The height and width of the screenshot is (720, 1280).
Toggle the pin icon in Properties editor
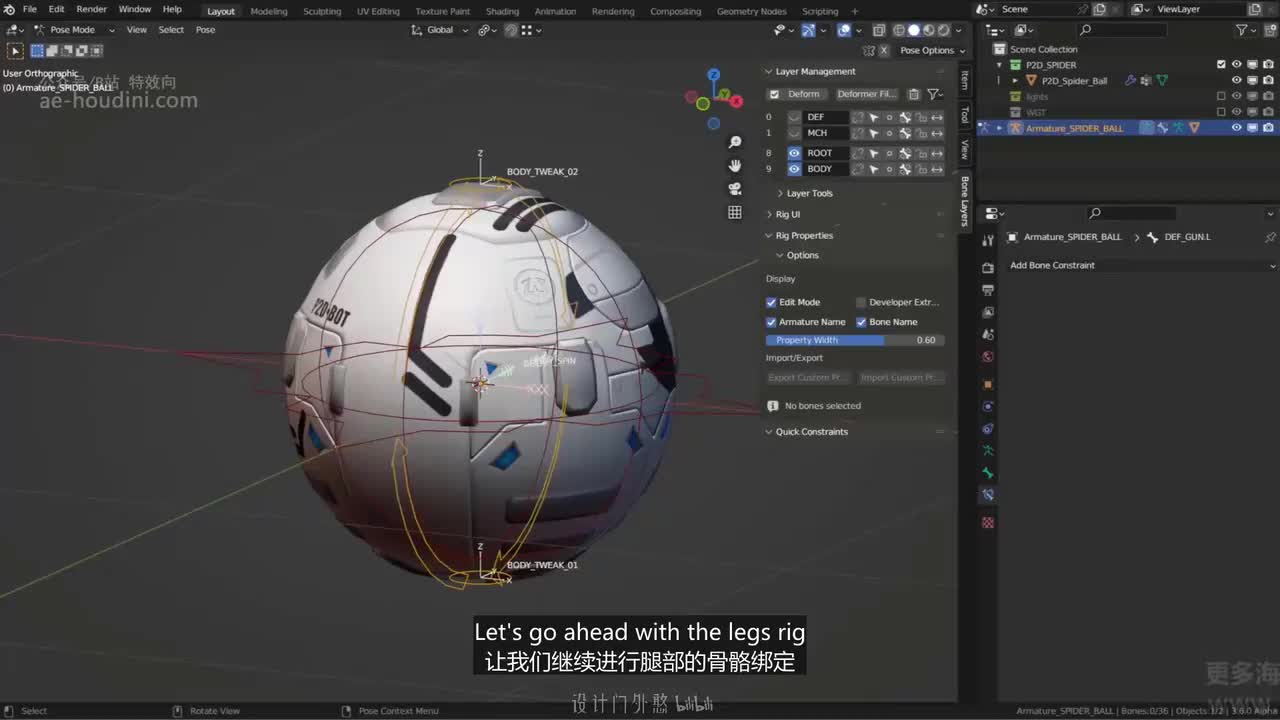(1270, 237)
